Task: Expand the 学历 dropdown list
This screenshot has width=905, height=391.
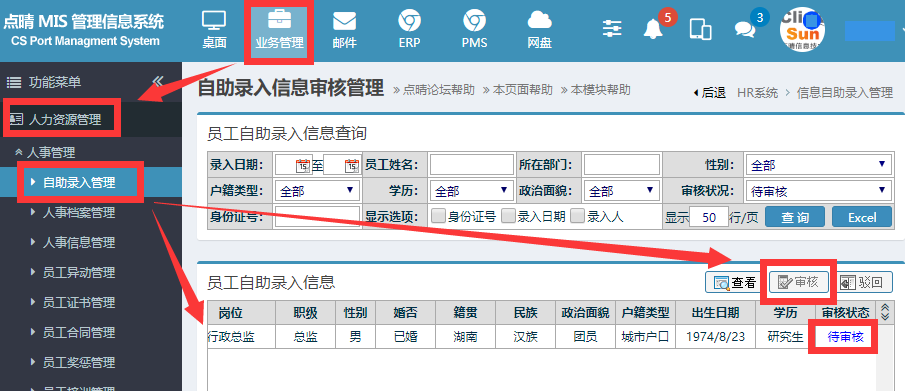Action: tap(471, 191)
